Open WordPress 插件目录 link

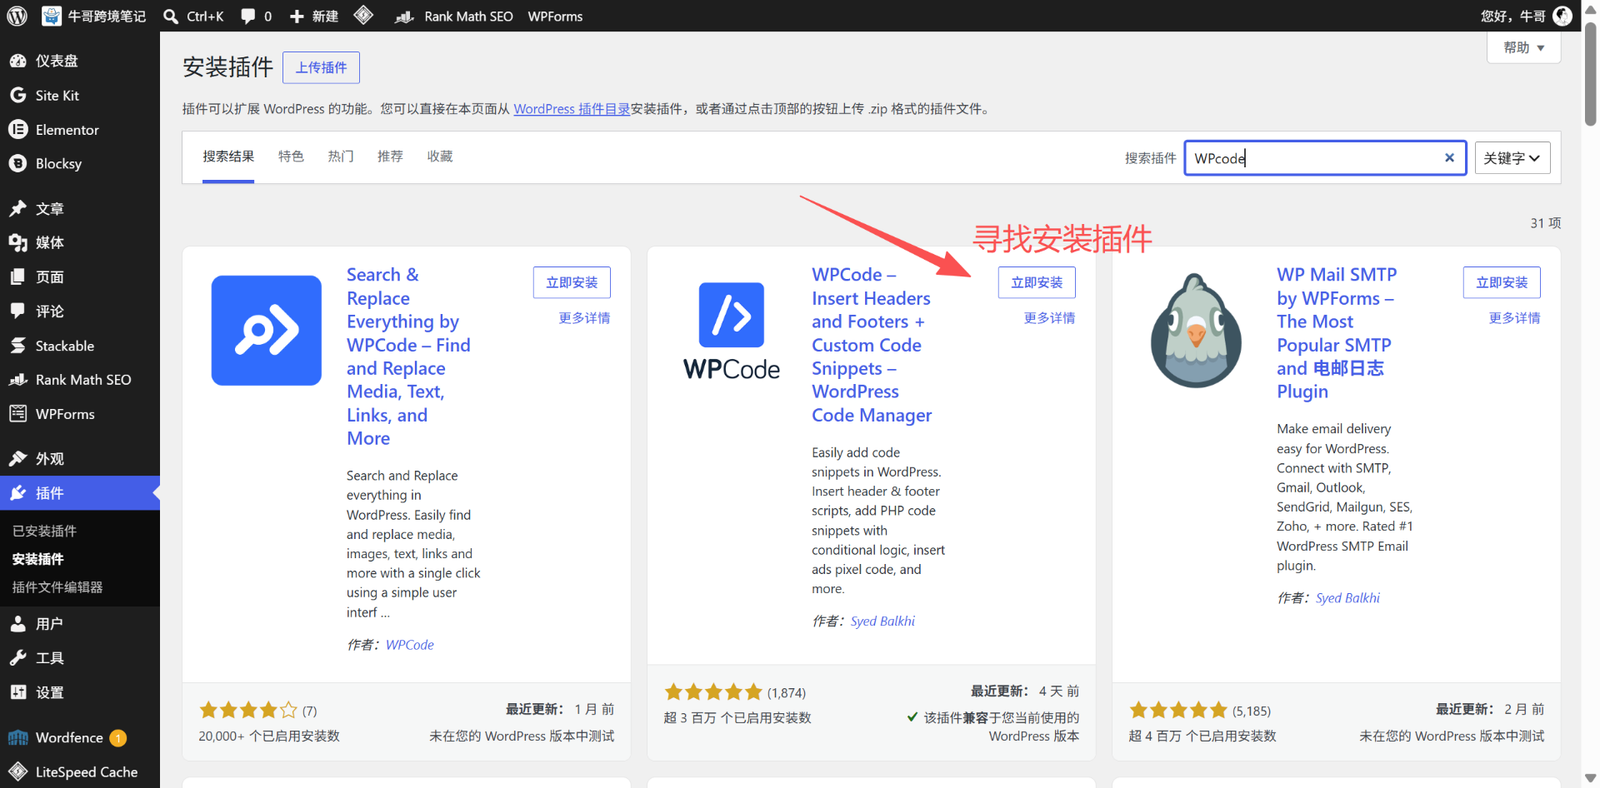(x=572, y=109)
